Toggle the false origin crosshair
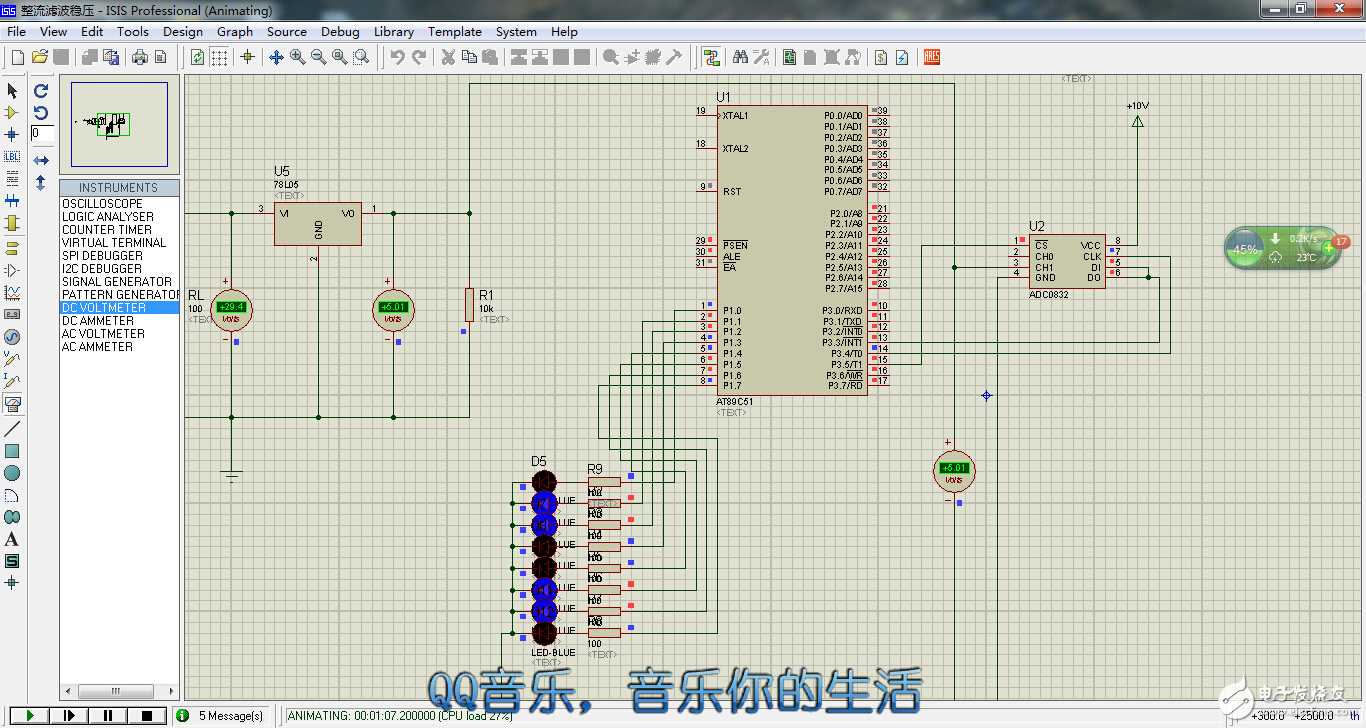The image size is (1366, 728). point(248,57)
